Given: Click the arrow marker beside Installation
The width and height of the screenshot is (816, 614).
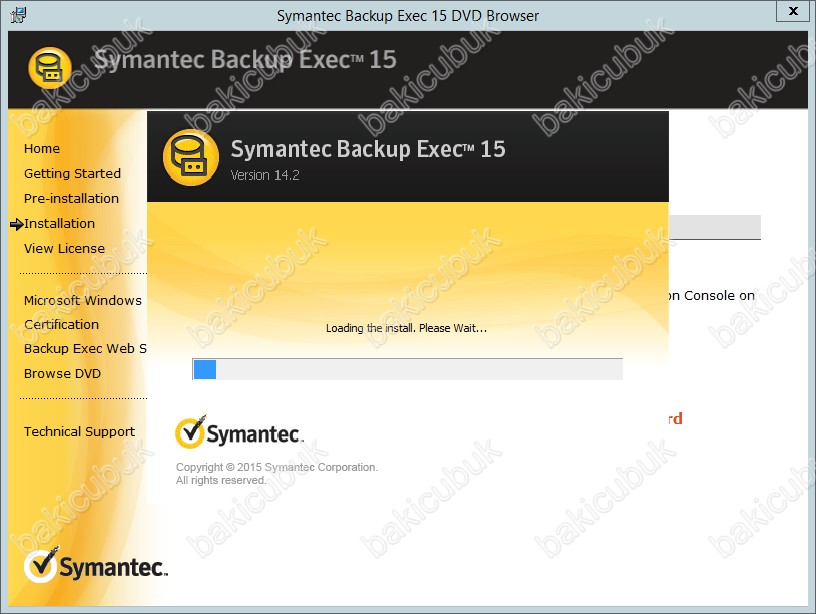Looking at the screenshot, I should point(17,224).
